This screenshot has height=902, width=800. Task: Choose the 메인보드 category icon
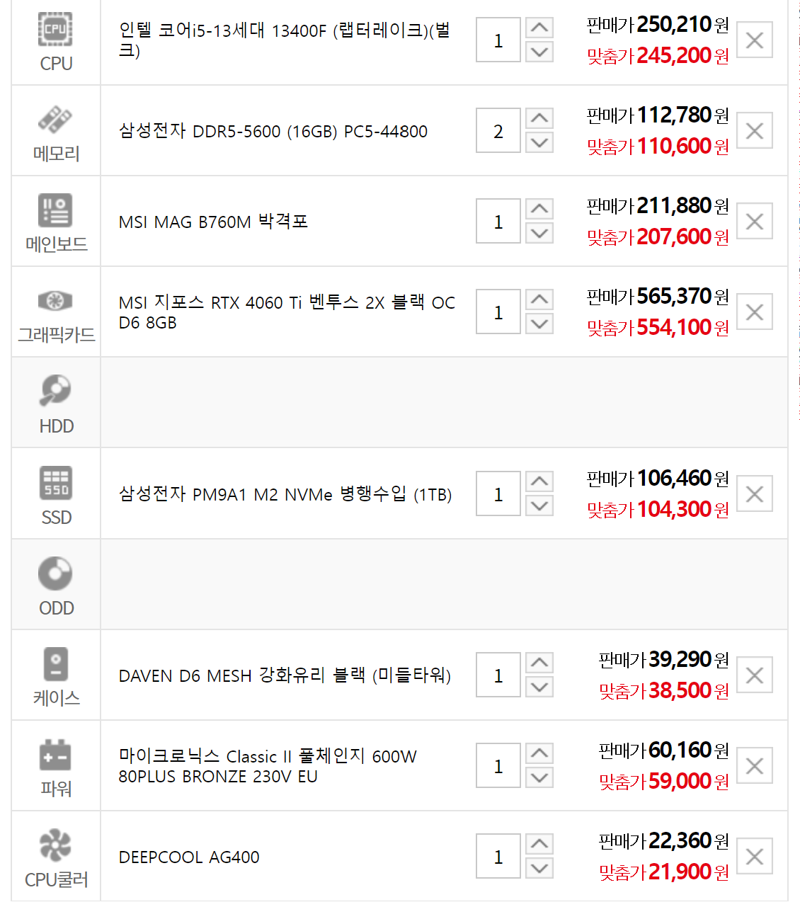pyautogui.click(x=55, y=210)
